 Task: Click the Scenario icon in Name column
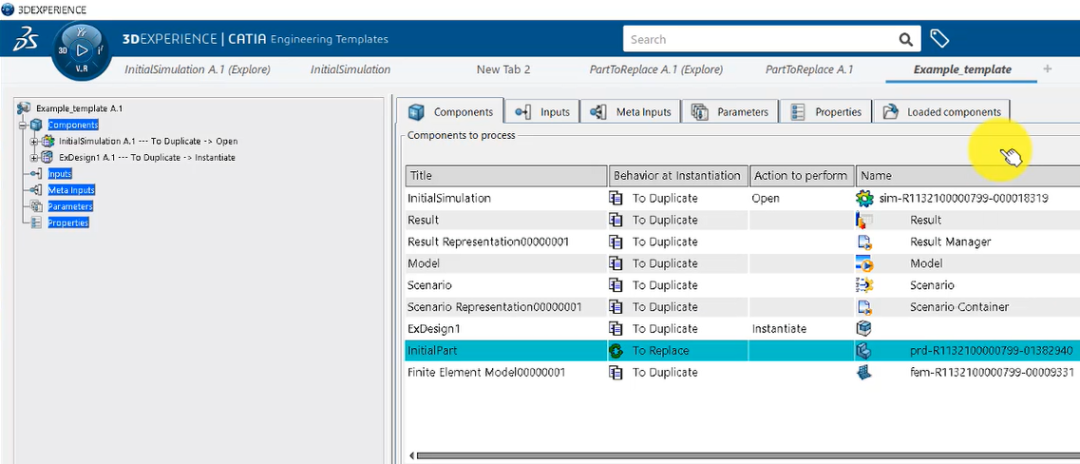(864, 285)
